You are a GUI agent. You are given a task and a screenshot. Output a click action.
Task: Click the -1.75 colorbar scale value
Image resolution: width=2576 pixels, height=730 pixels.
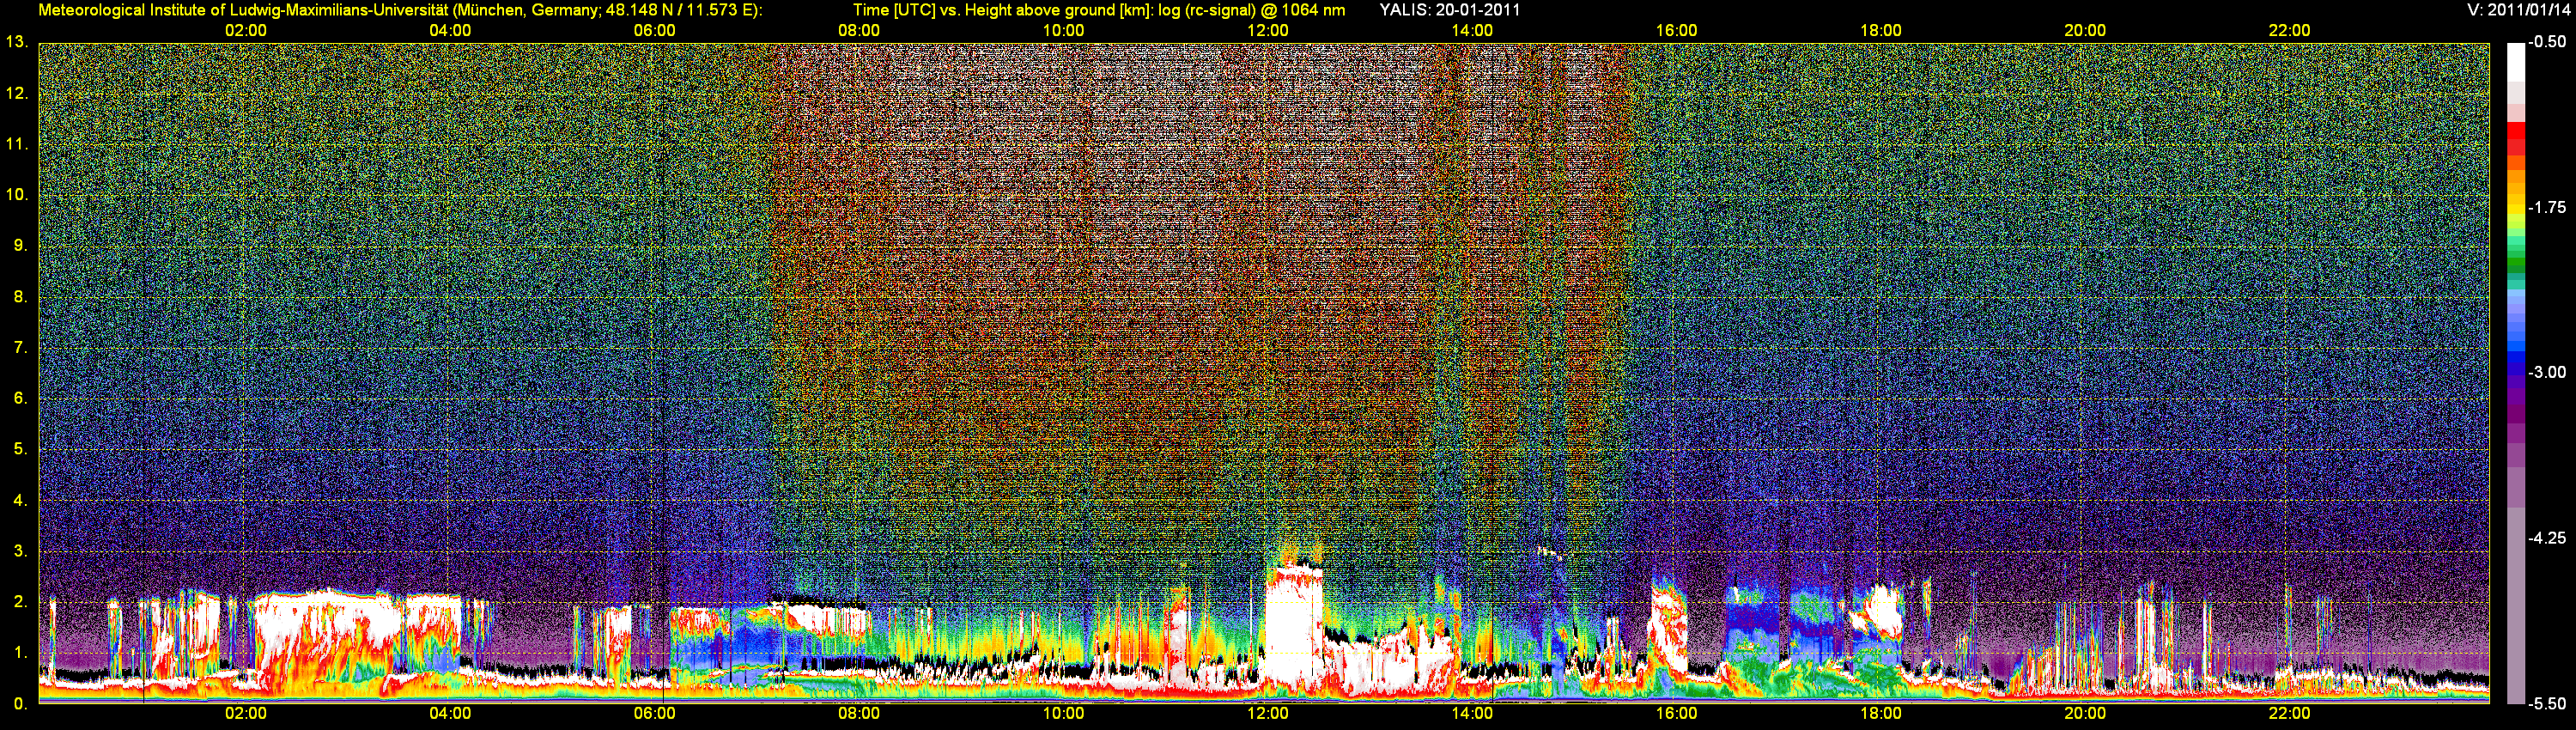[x=2547, y=208]
